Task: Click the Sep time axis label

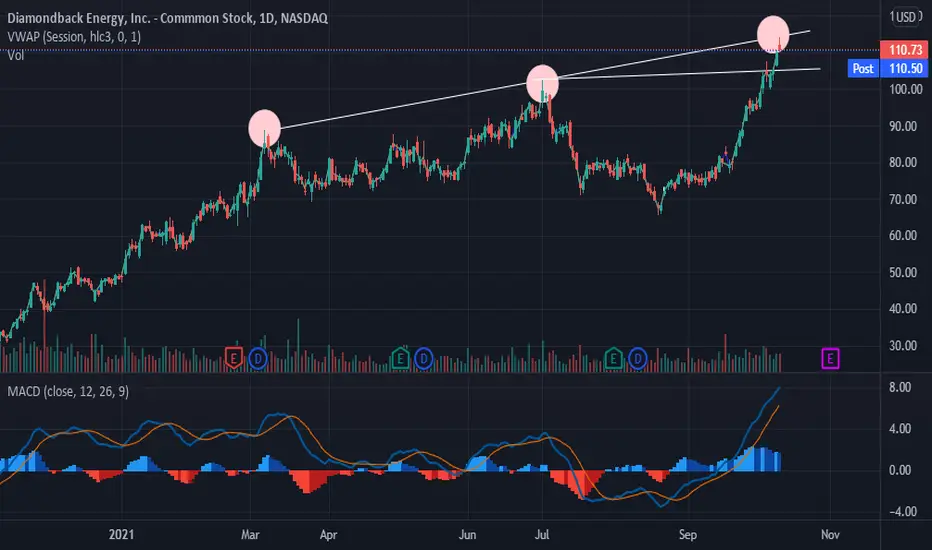Action: point(688,535)
